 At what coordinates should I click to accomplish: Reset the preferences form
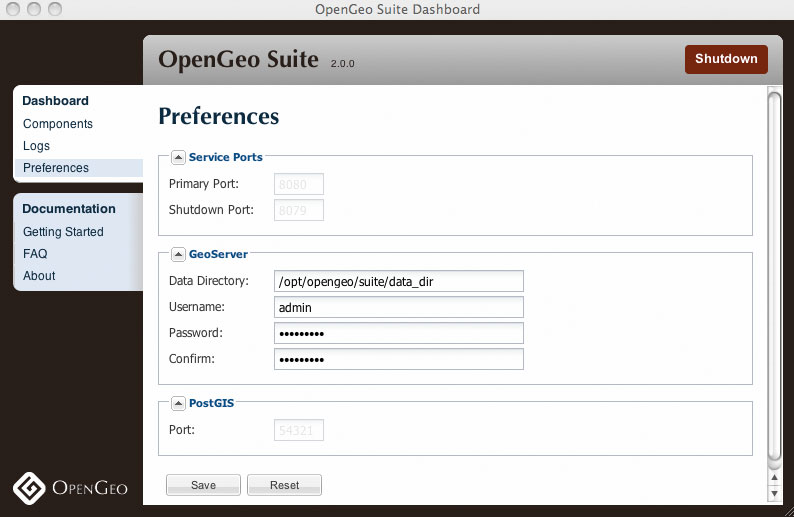[x=284, y=485]
